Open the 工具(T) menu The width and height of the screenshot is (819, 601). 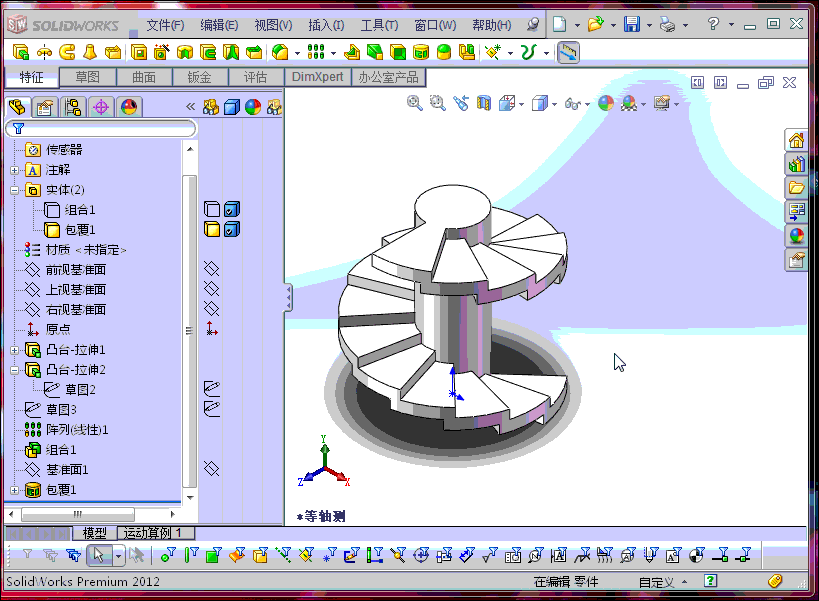point(379,25)
